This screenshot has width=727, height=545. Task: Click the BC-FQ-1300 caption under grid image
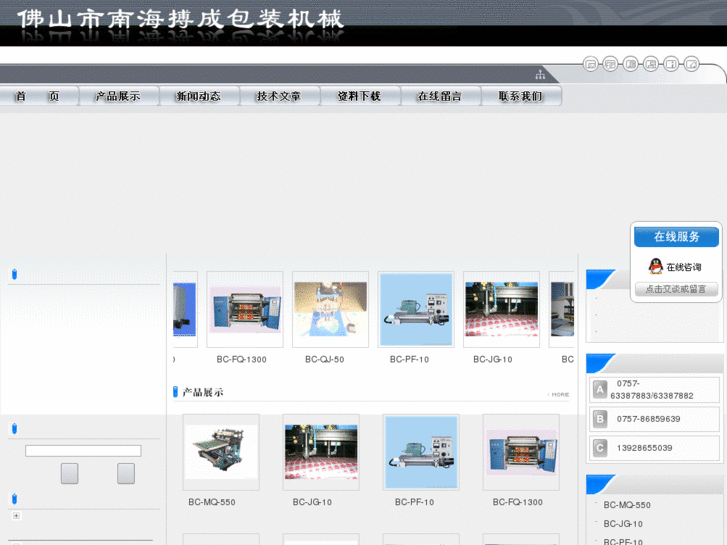[517, 502]
